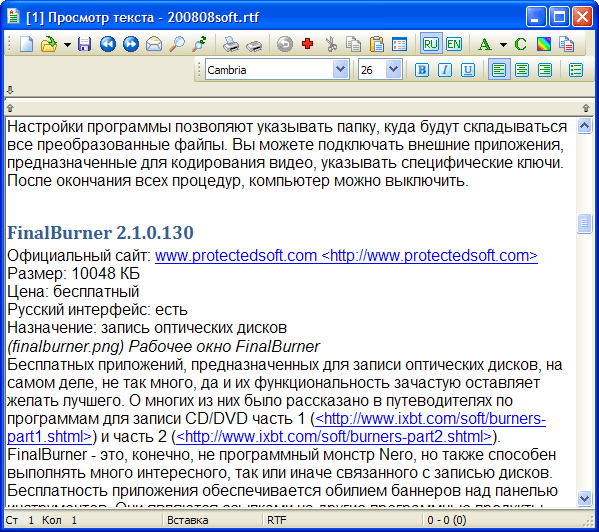Switch to RU language encoding
Screen dimensions: 599x532
tap(431, 44)
